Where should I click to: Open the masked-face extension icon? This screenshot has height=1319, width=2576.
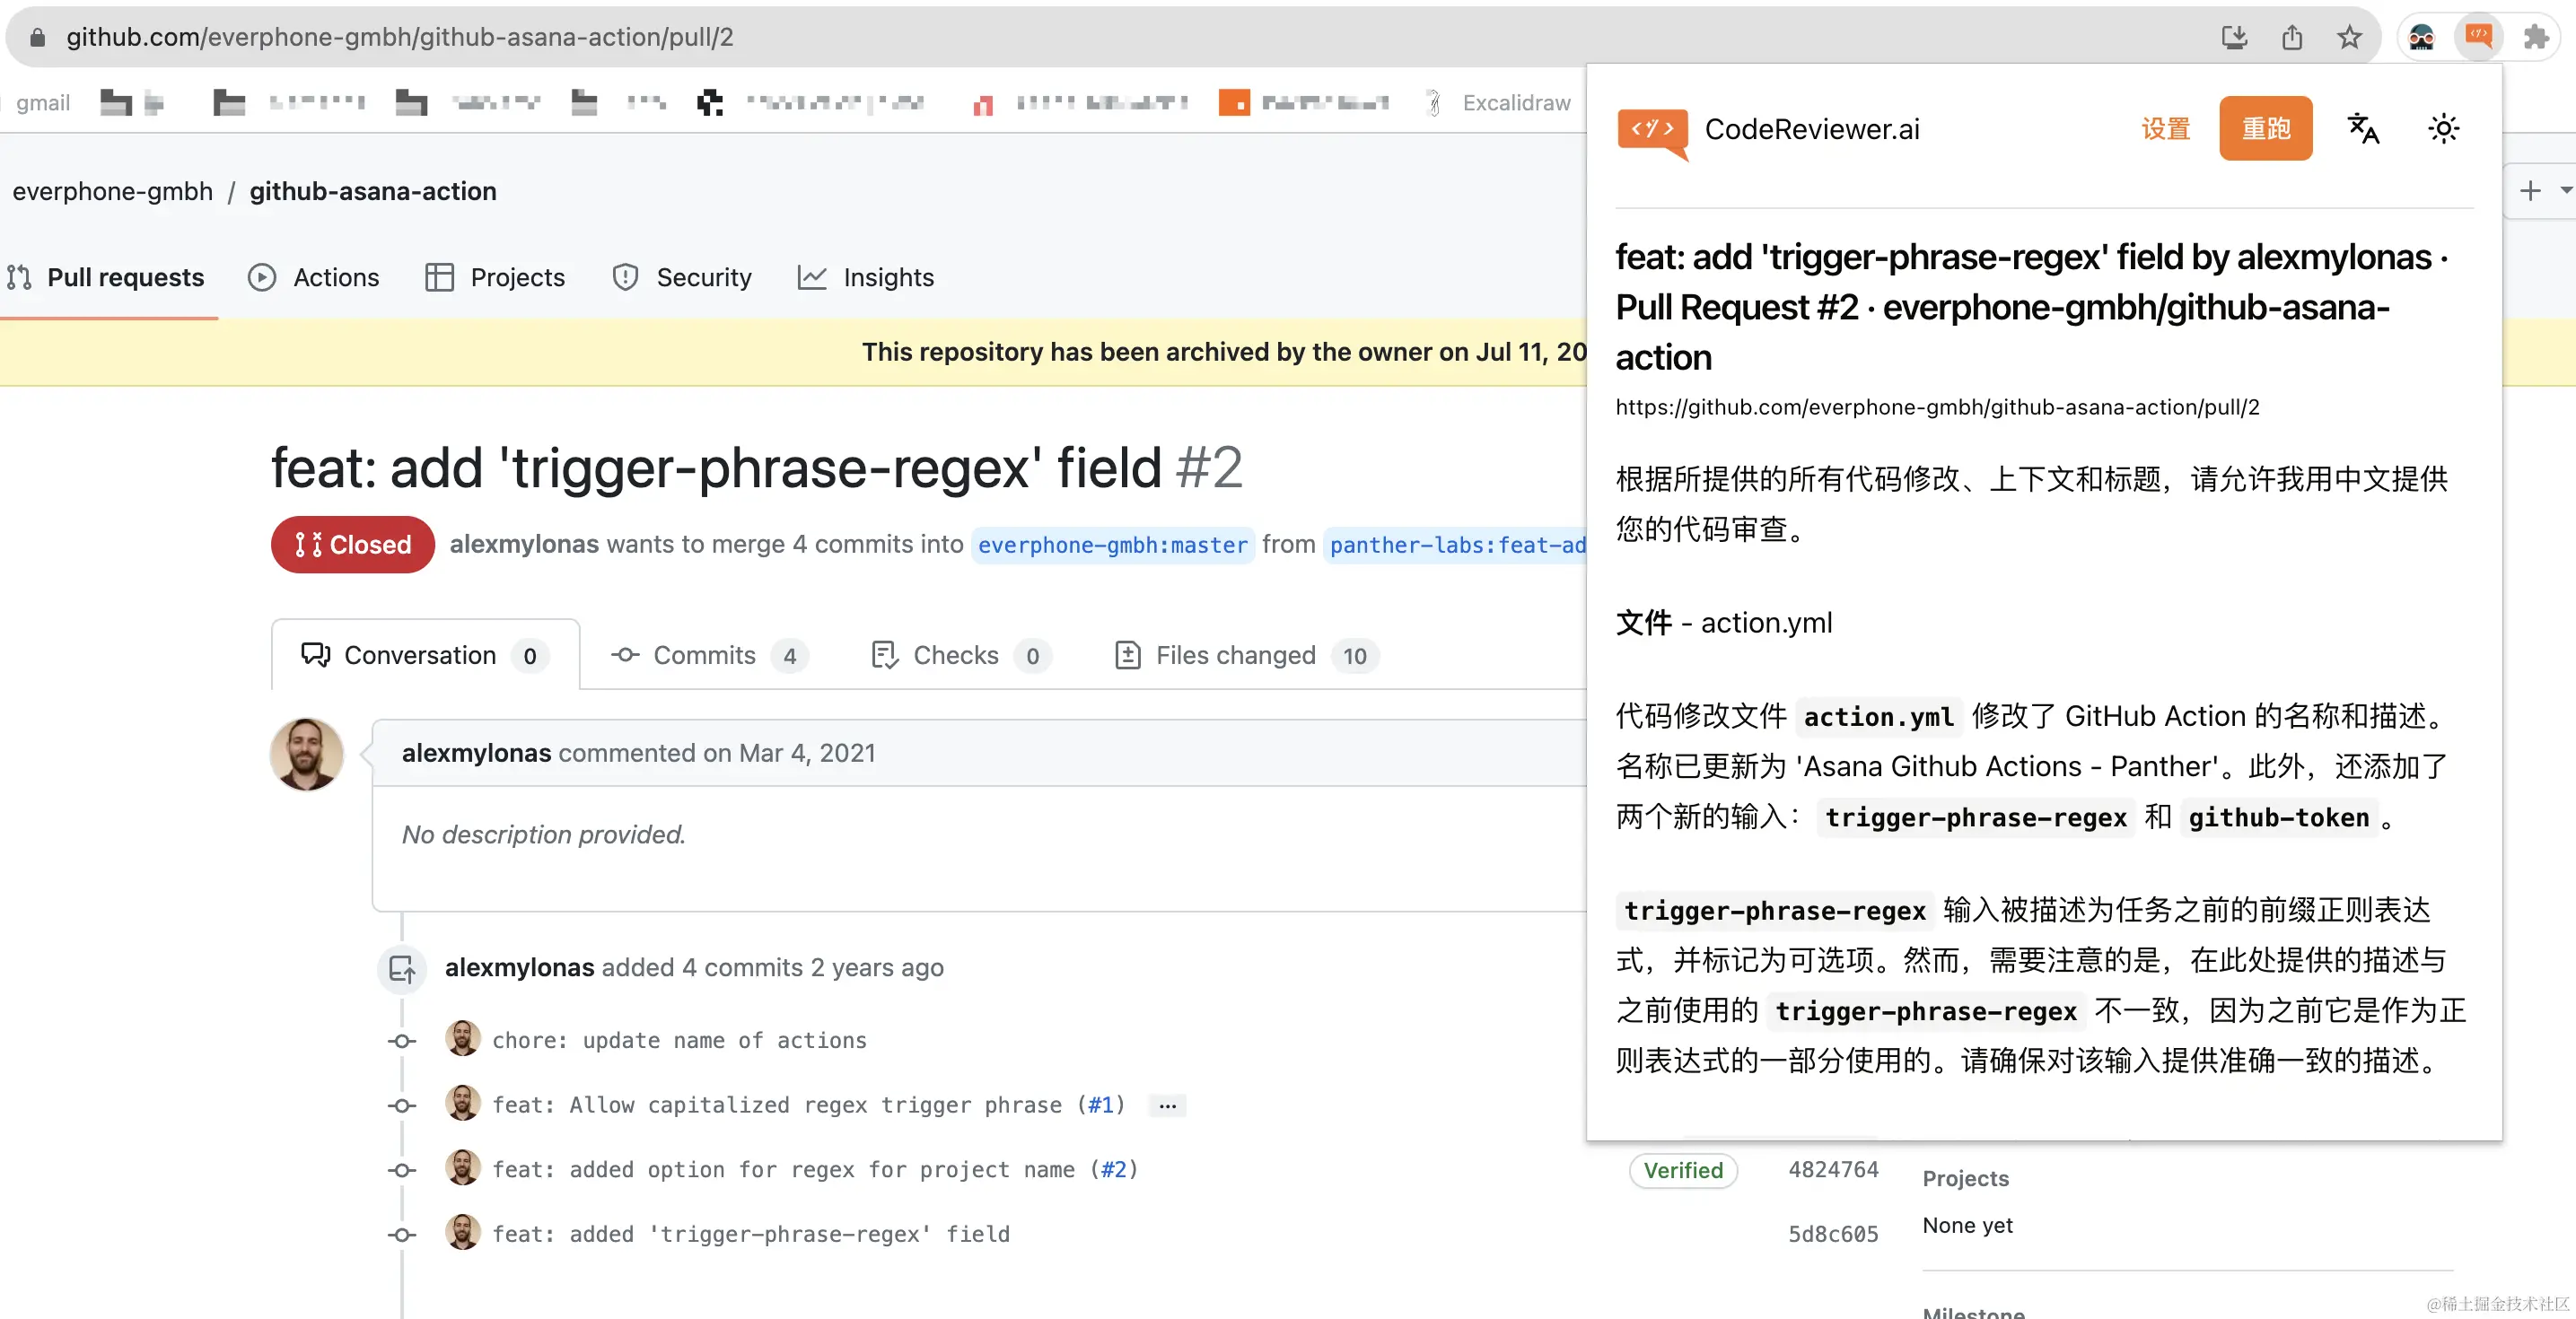click(x=2421, y=38)
